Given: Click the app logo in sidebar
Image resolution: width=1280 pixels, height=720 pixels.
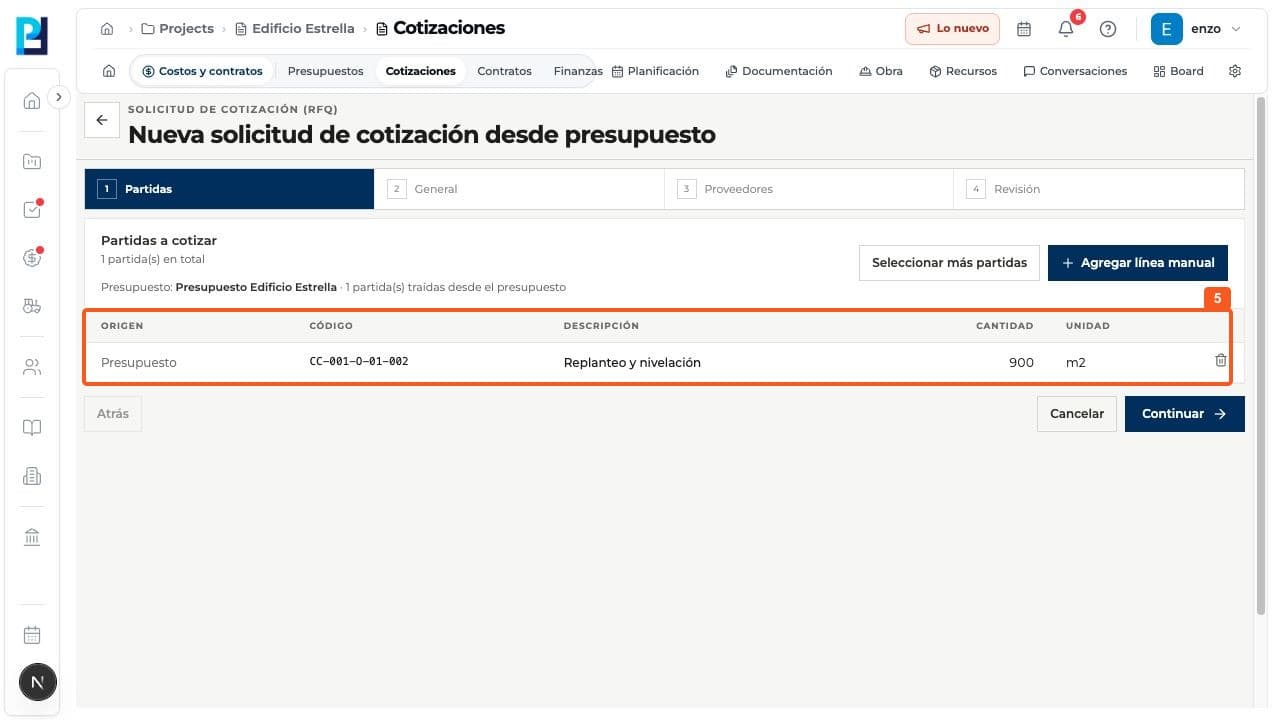Looking at the screenshot, I should pyautogui.click(x=32, y=36).
